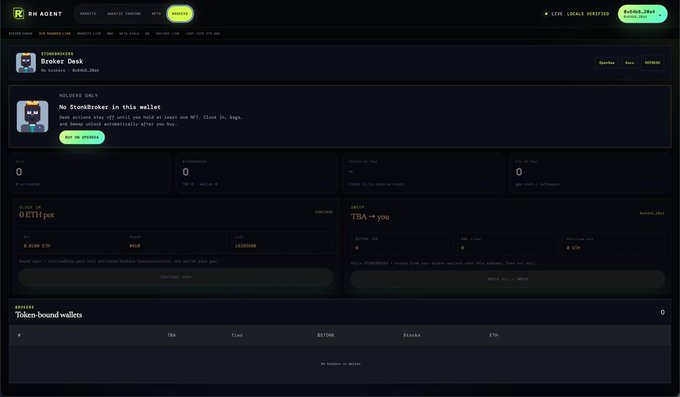
Task: Click the Refresh button
Action: (x=652, y=63)
